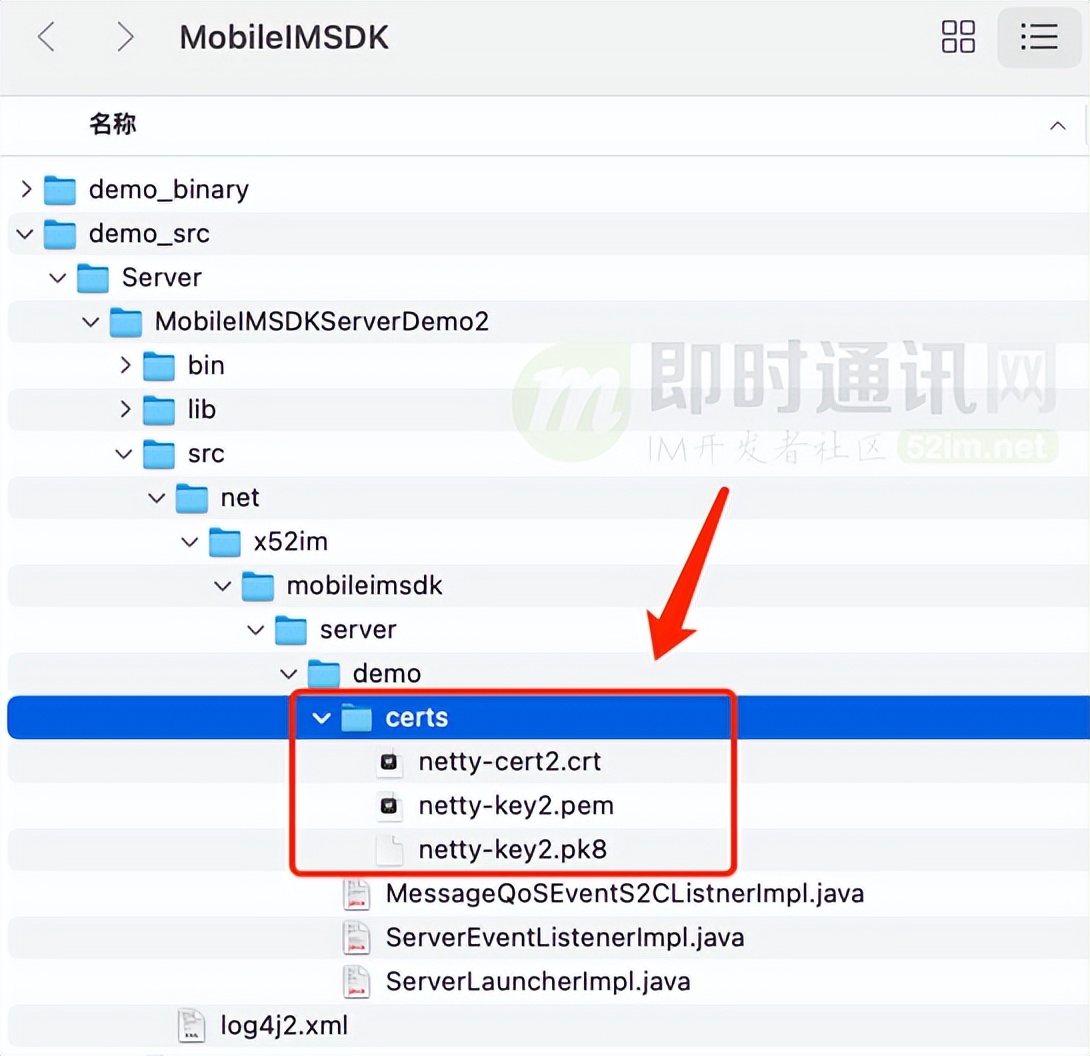The width and height of the screenshot is (1090, 1056).
Task: Click the MobileIMSDKServerDemo2 folder name
Action: click(322, 321)
